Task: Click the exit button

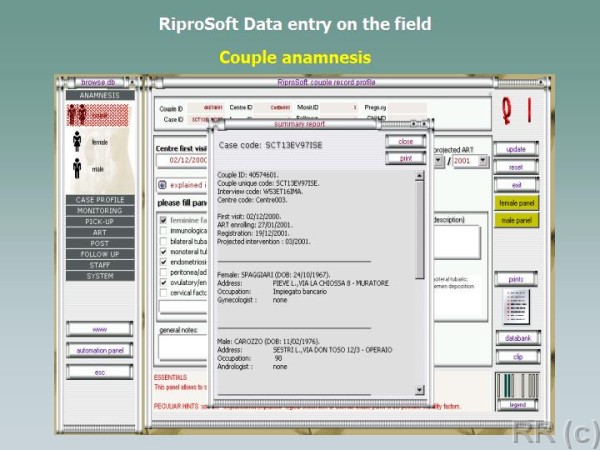Action: 516,185
